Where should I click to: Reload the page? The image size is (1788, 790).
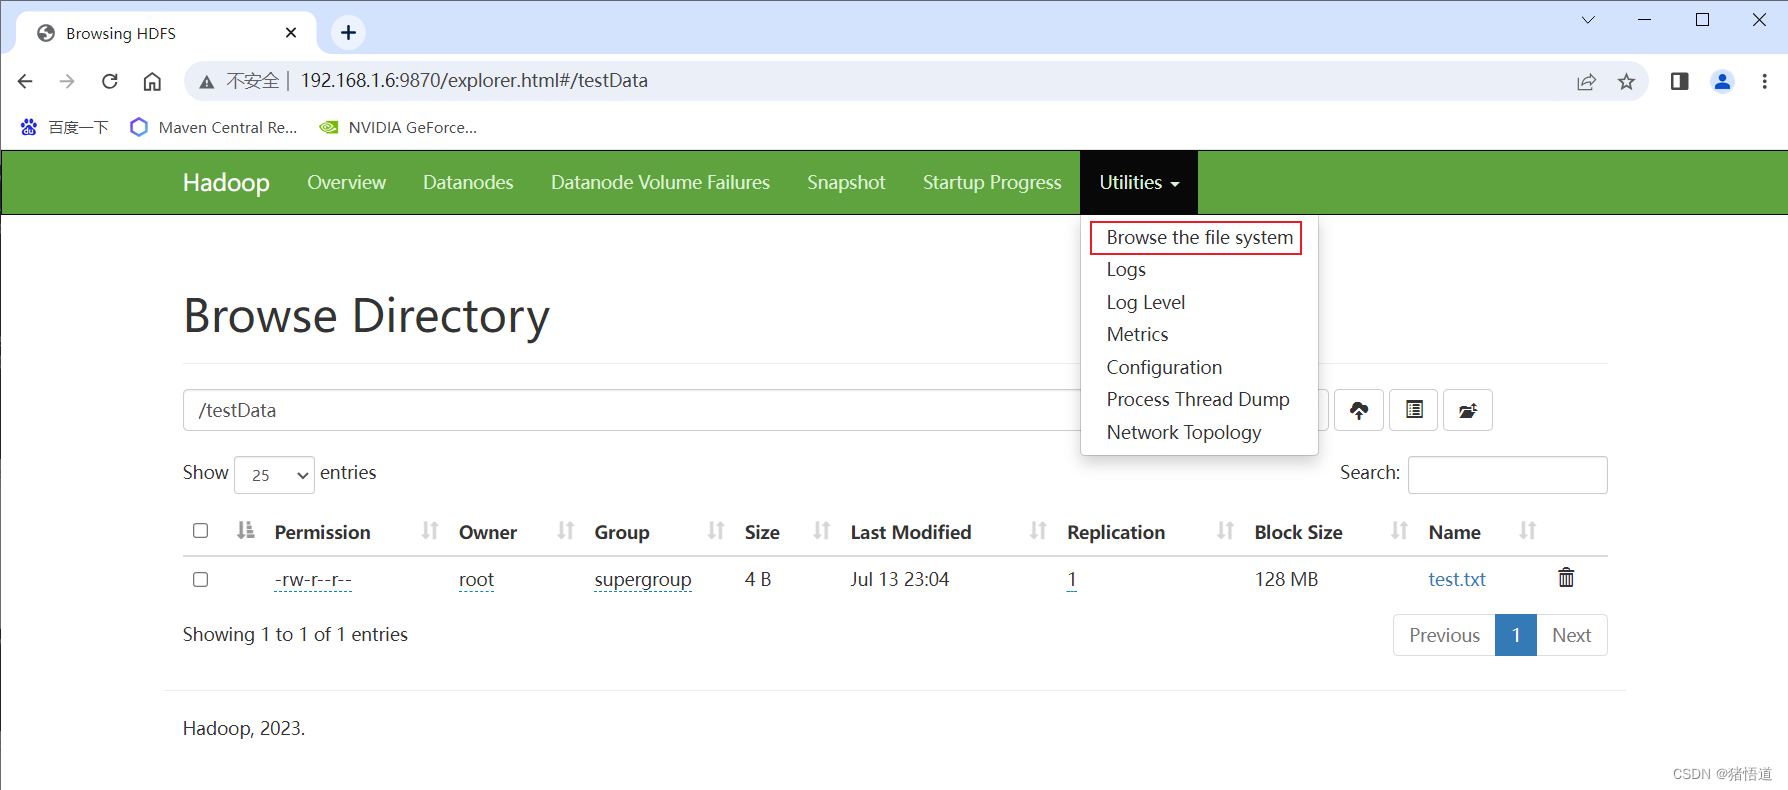(110, 81)
